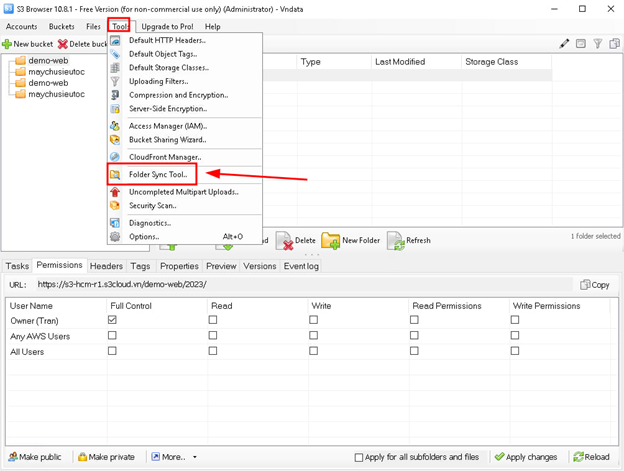Select first demo-web bucket in tree
Screen dimensions: 624x471
click(48, 61)
